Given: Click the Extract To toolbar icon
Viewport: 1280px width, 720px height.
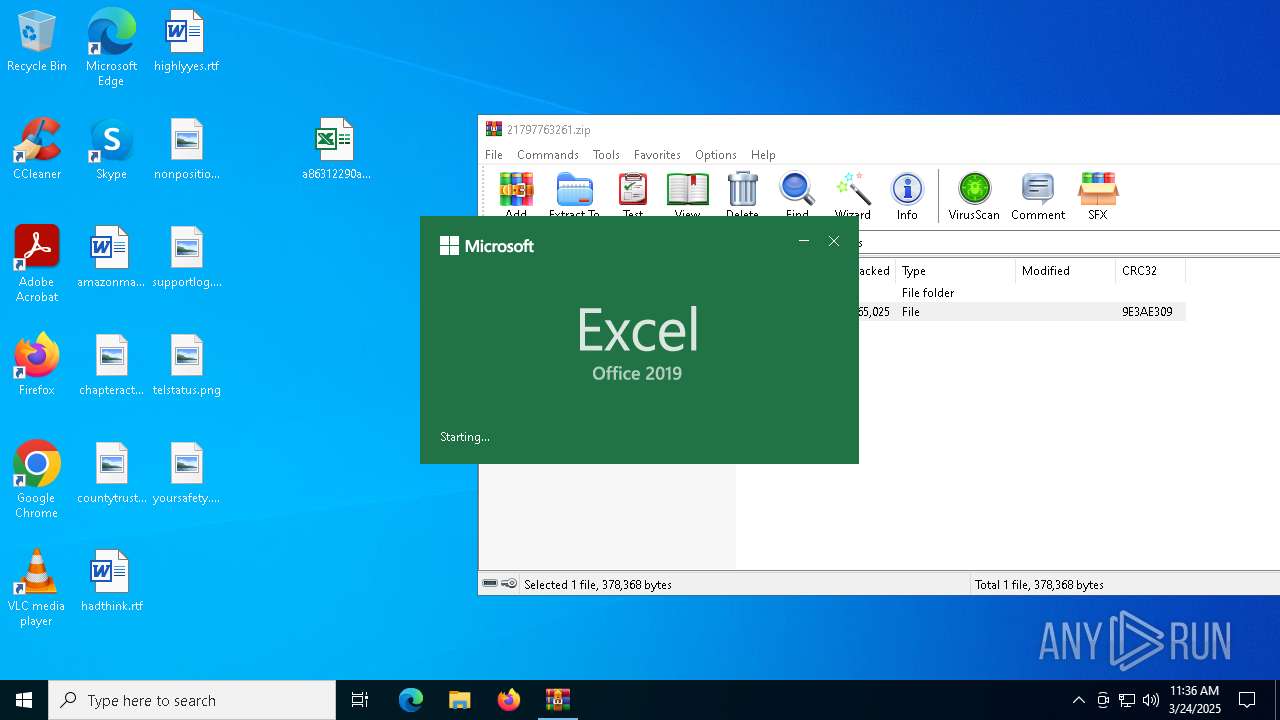Looking at the screenshot, I should coord(574,193).
